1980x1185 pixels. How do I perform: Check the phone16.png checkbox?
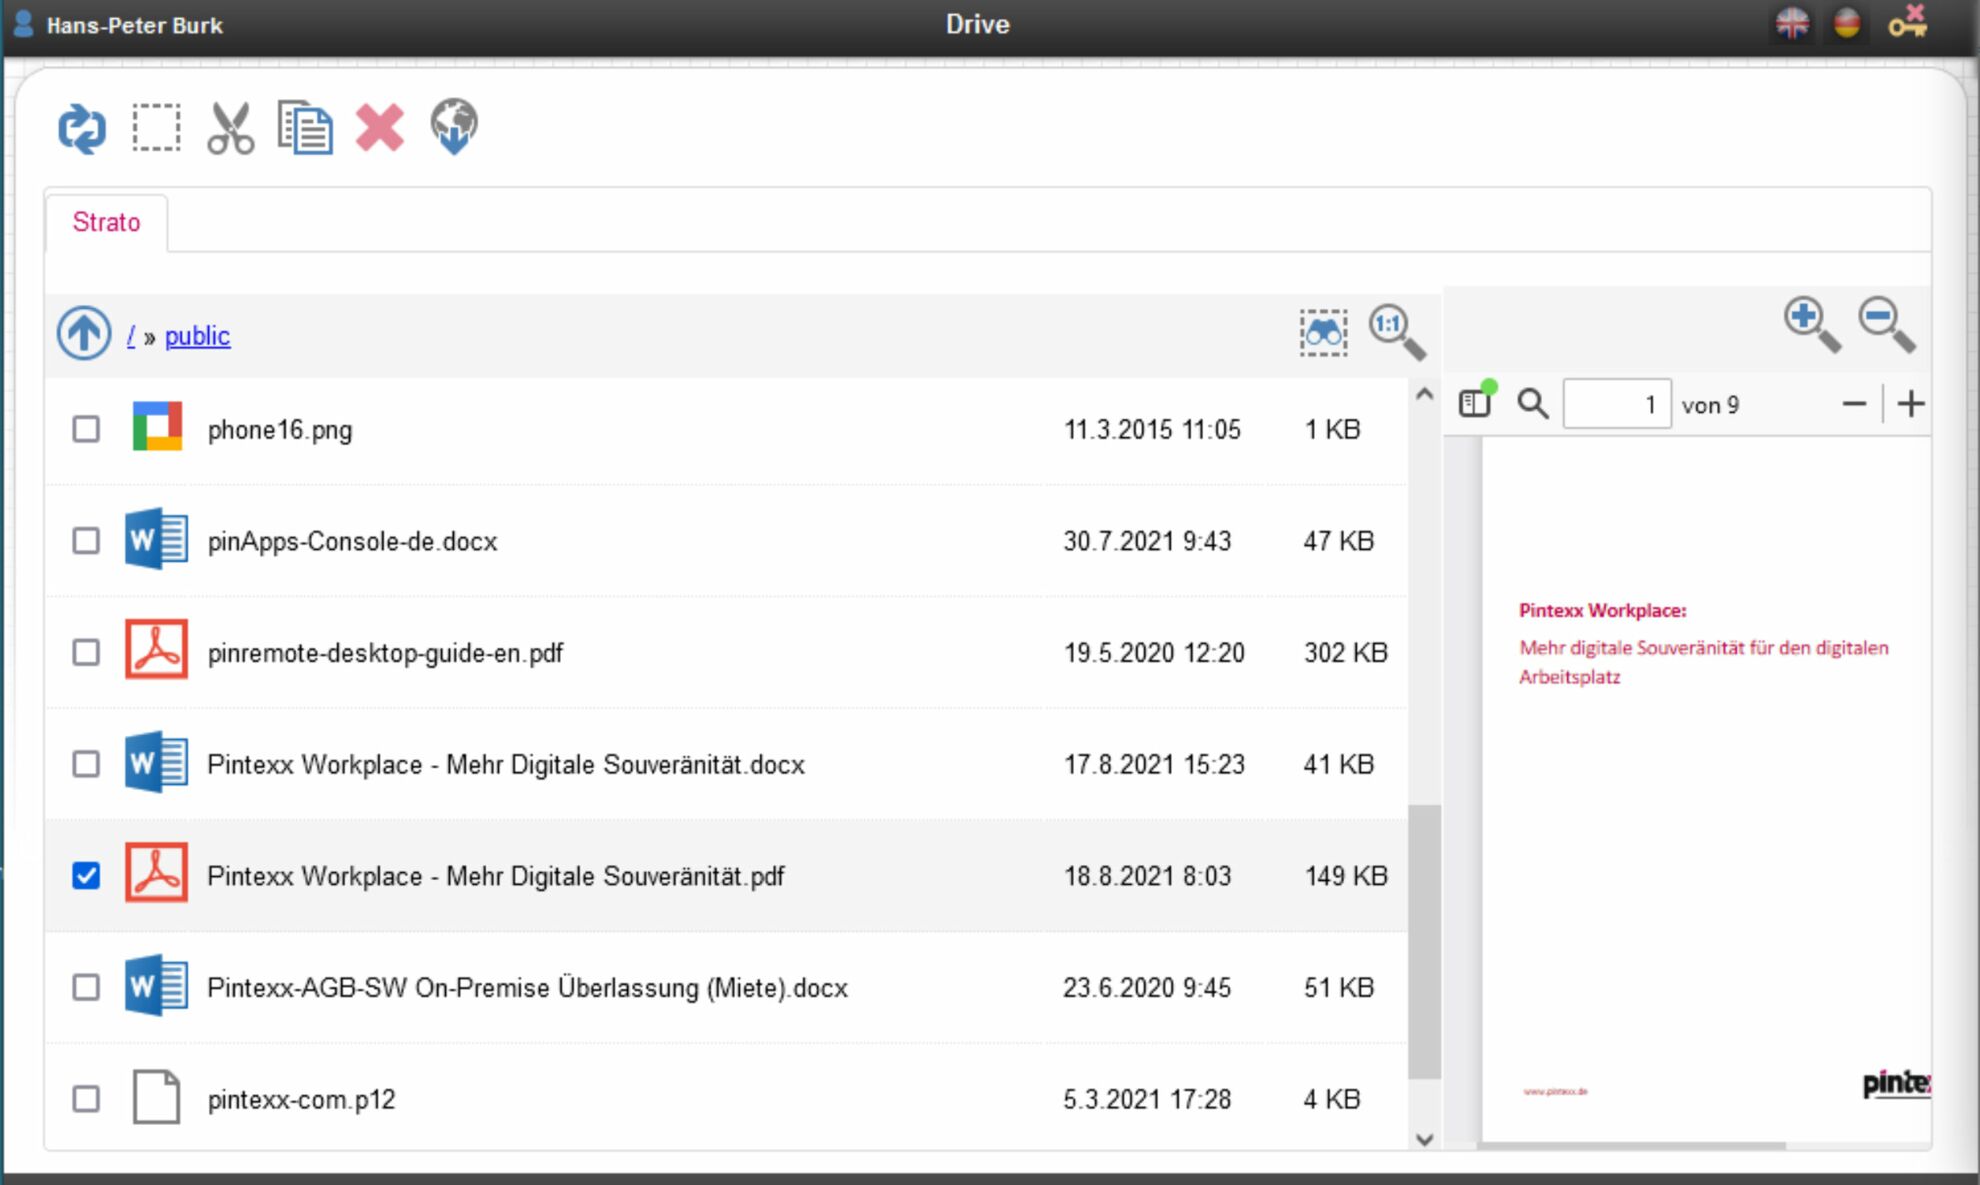[86, 430]
